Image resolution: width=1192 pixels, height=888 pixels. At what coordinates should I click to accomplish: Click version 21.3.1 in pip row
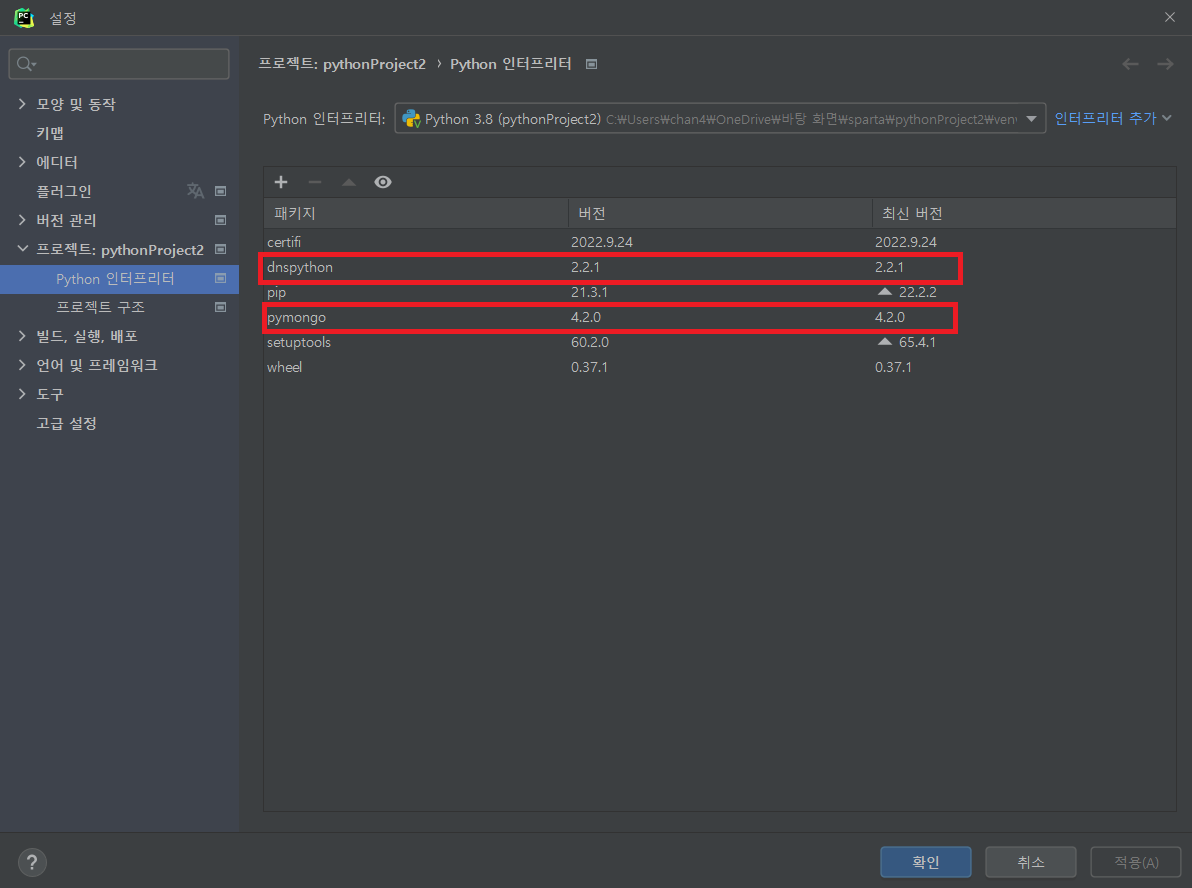click(589, 292)
